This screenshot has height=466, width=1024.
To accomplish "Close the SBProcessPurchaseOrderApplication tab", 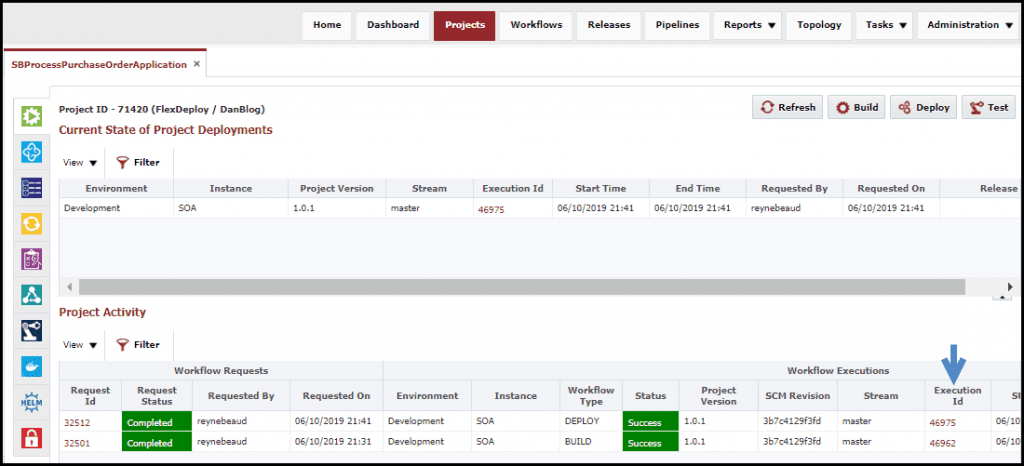I will click(197, 64).
